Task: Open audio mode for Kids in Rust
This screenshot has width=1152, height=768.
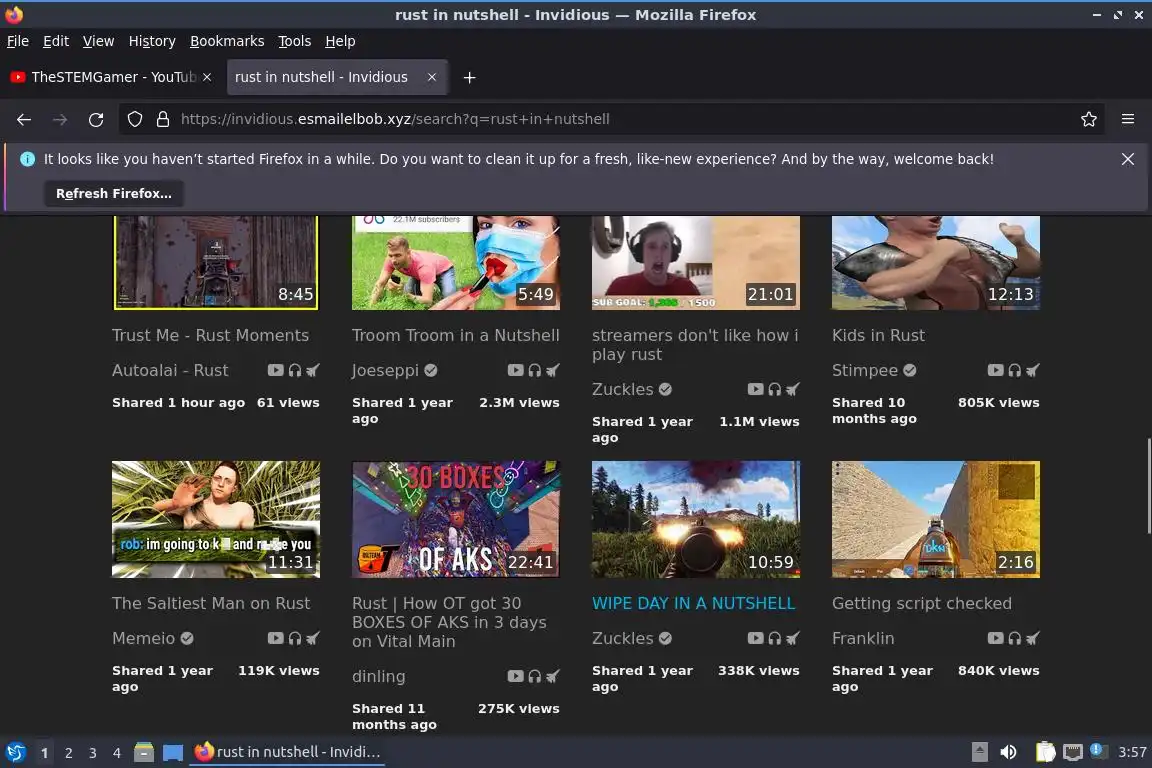Action: point(1015,370)
